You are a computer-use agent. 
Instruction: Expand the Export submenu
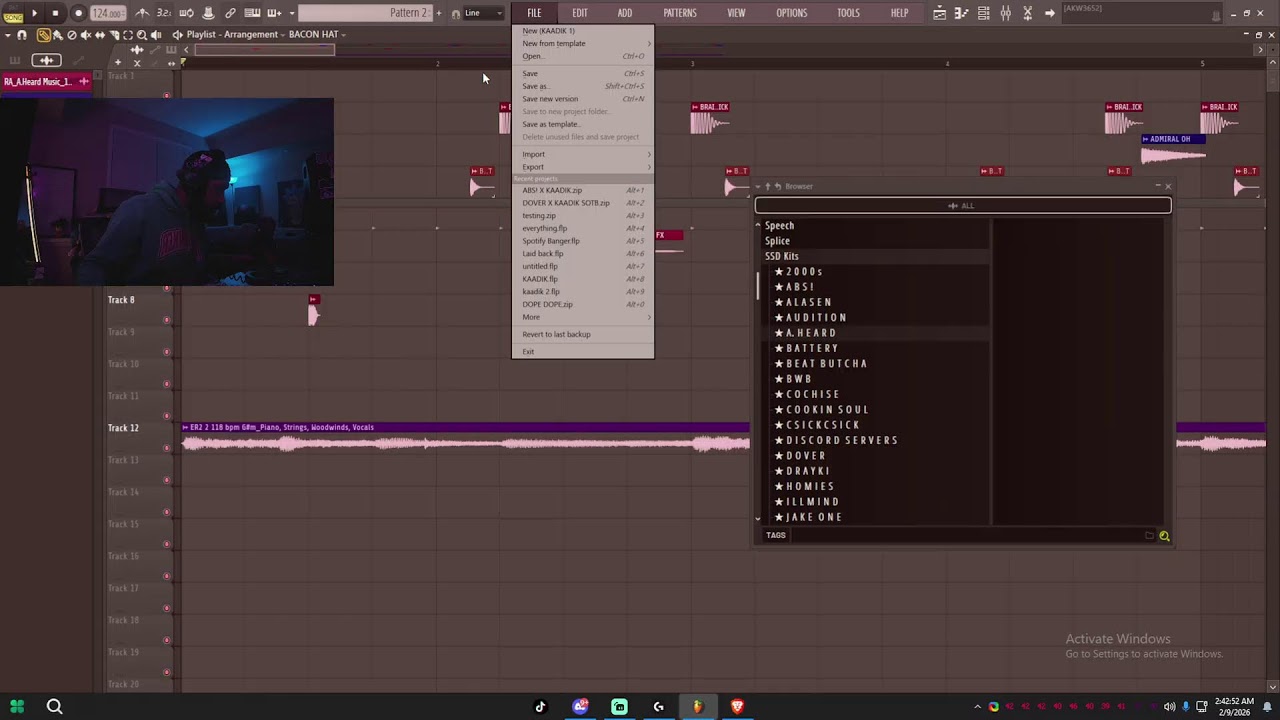(x=582, y=167)
